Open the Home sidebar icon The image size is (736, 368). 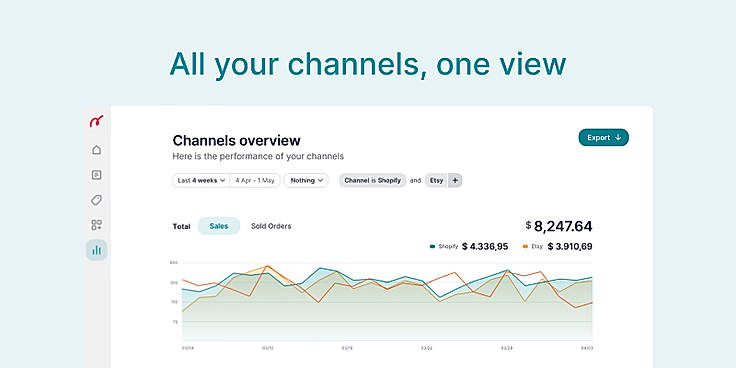[x=96, y=150]
